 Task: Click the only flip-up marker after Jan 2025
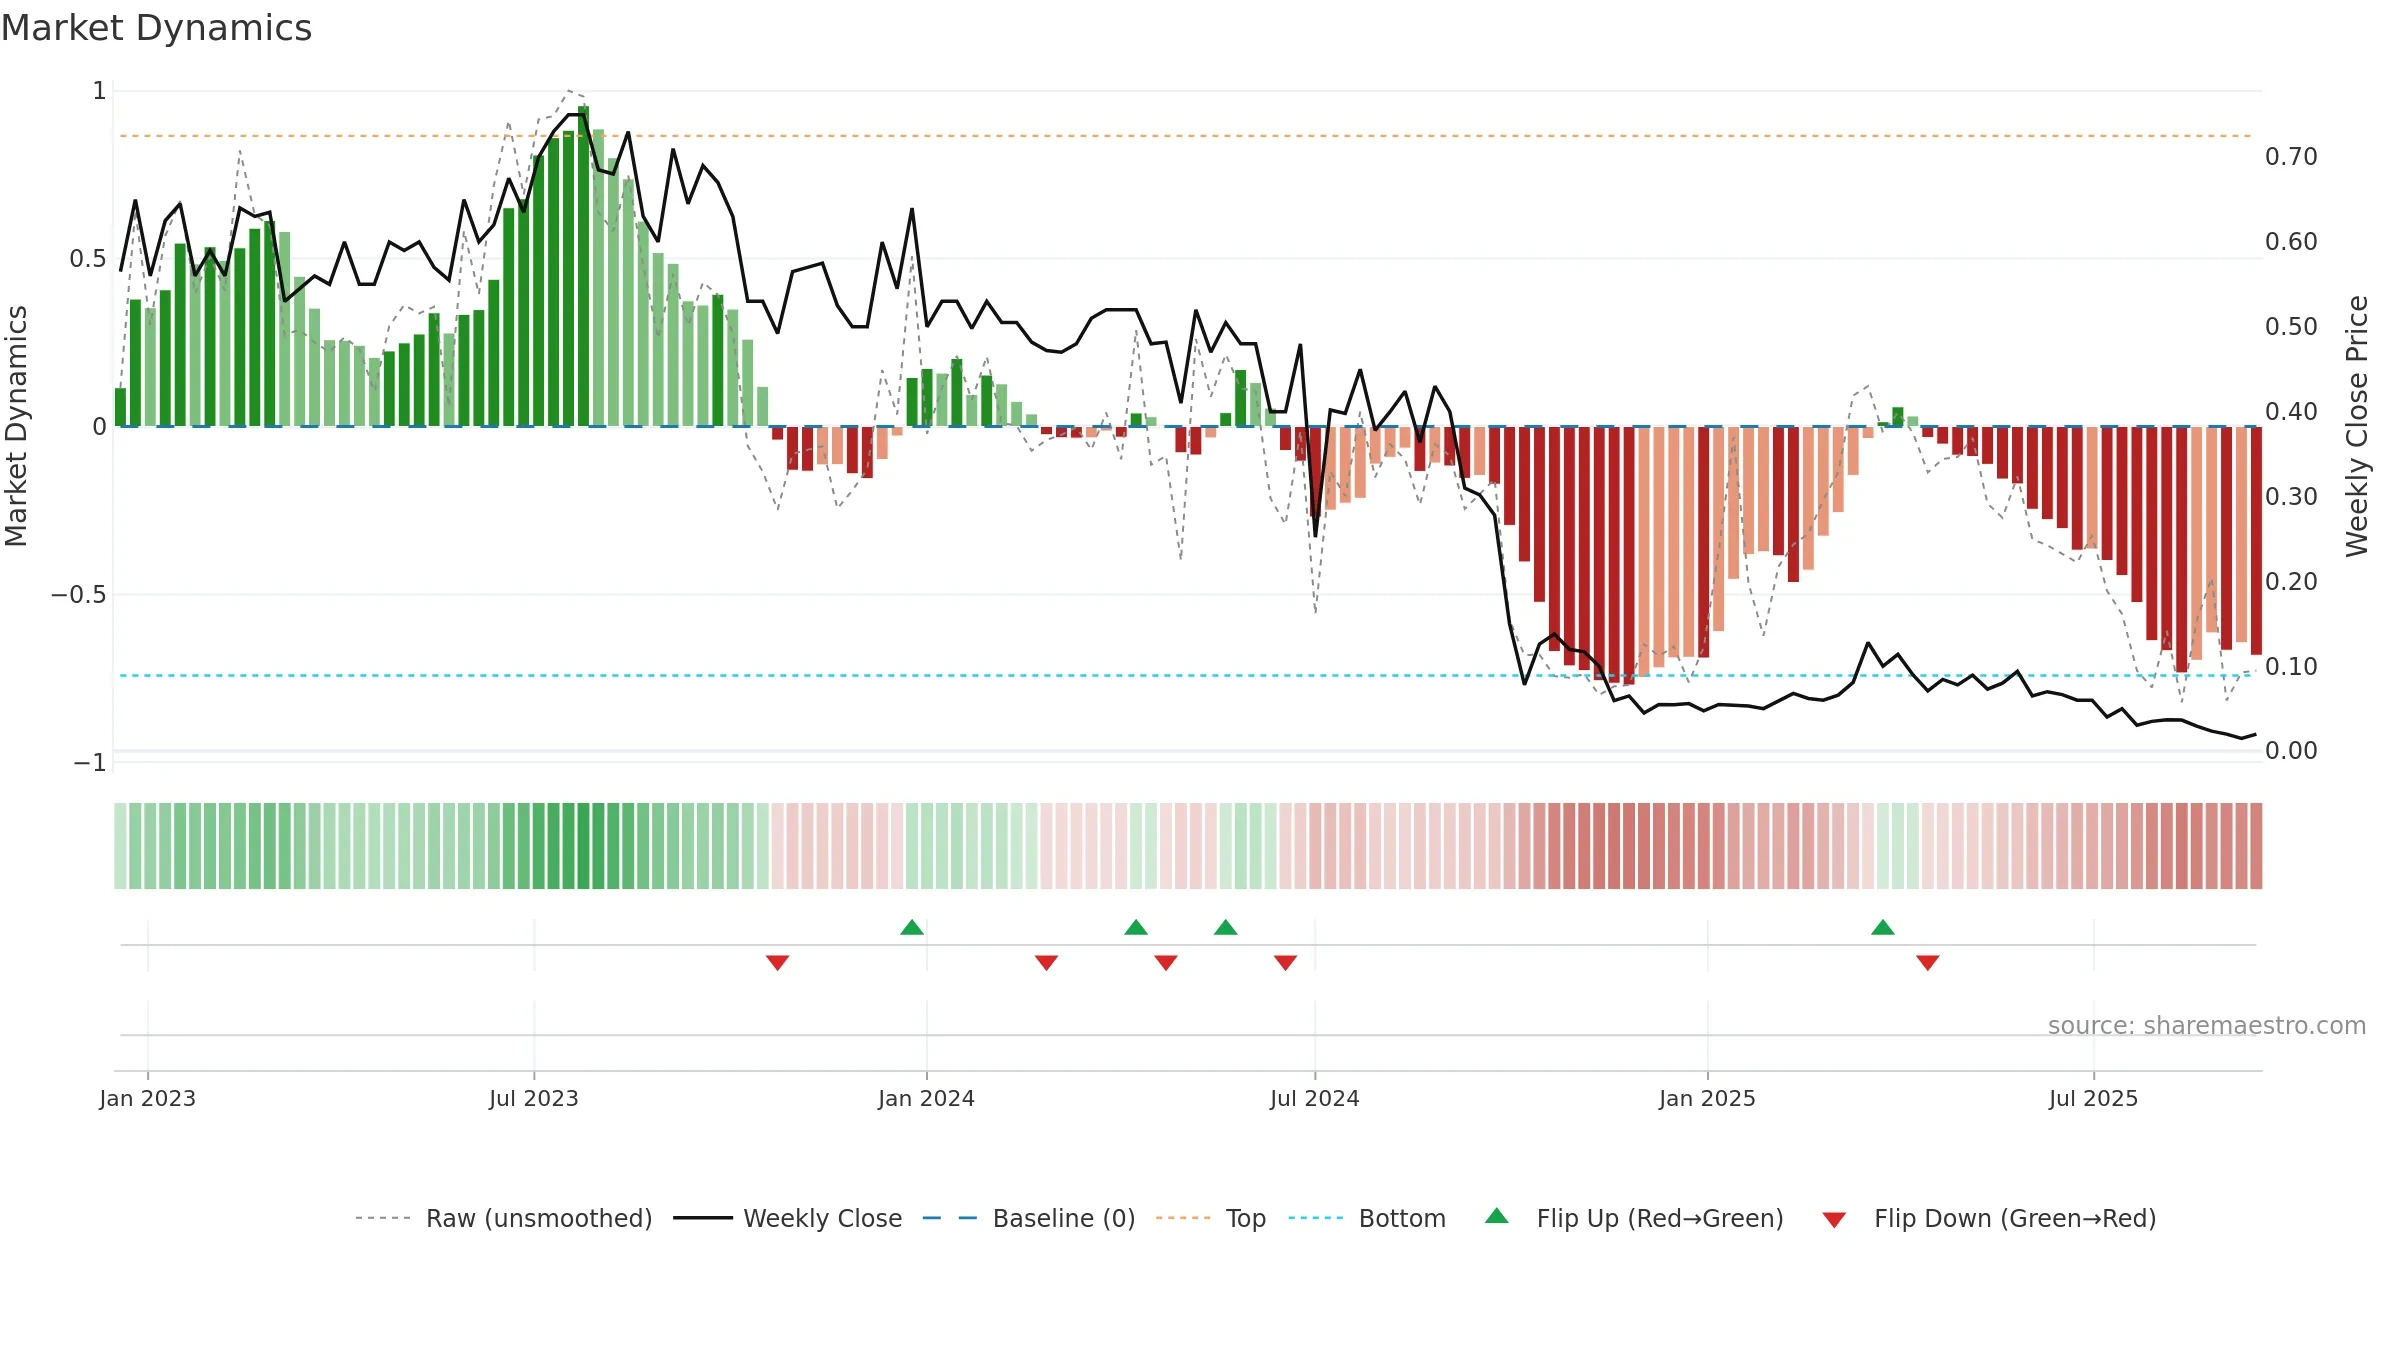[x=1883, y=927]
